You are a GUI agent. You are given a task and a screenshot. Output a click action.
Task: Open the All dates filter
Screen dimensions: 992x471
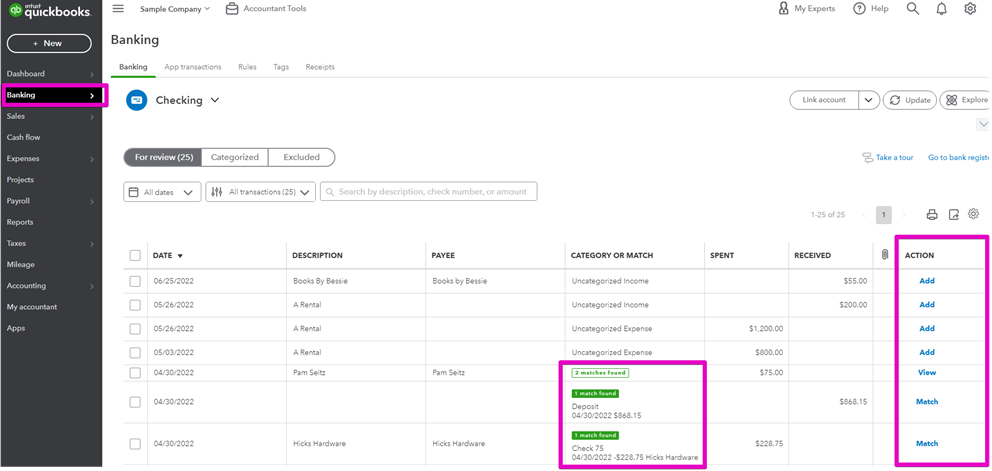[162, 192]
